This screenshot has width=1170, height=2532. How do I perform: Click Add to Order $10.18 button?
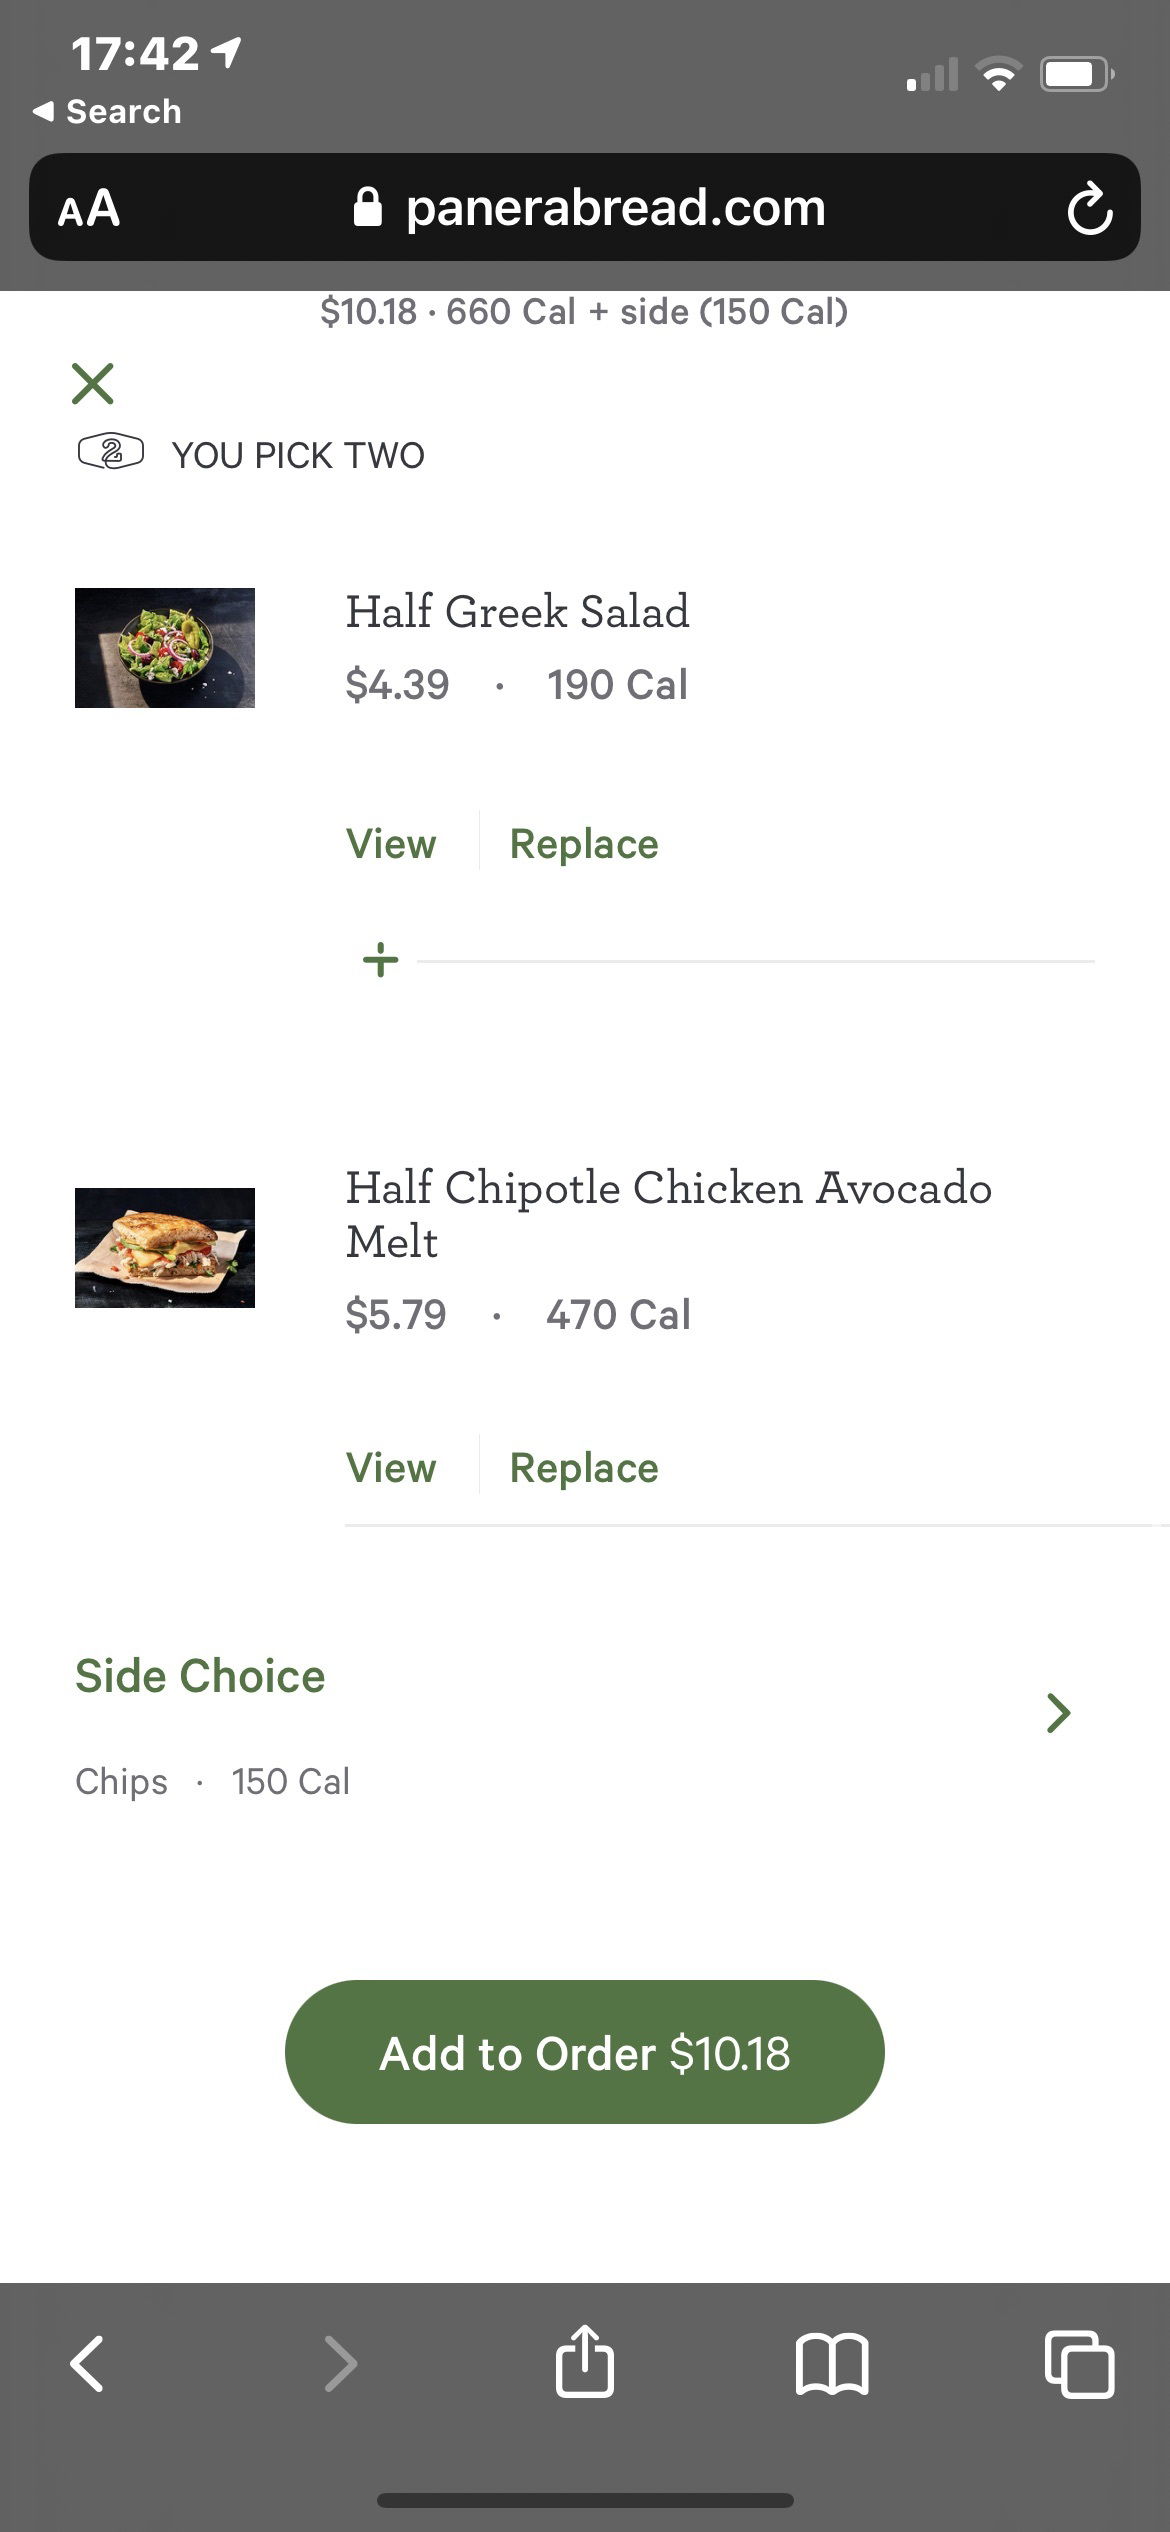[585, 2053]
